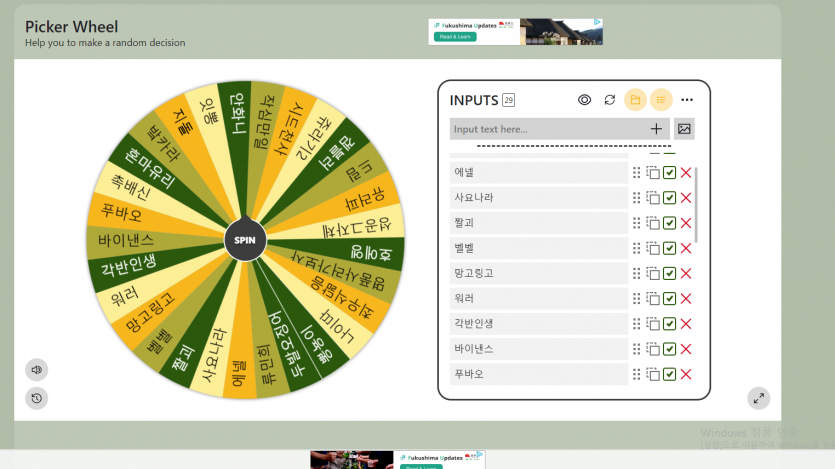The width and height of the screenshot is (835, 469).
Task: Edit the 사요나라 input text
Action: pyautogui.click(x=539, y=198)
